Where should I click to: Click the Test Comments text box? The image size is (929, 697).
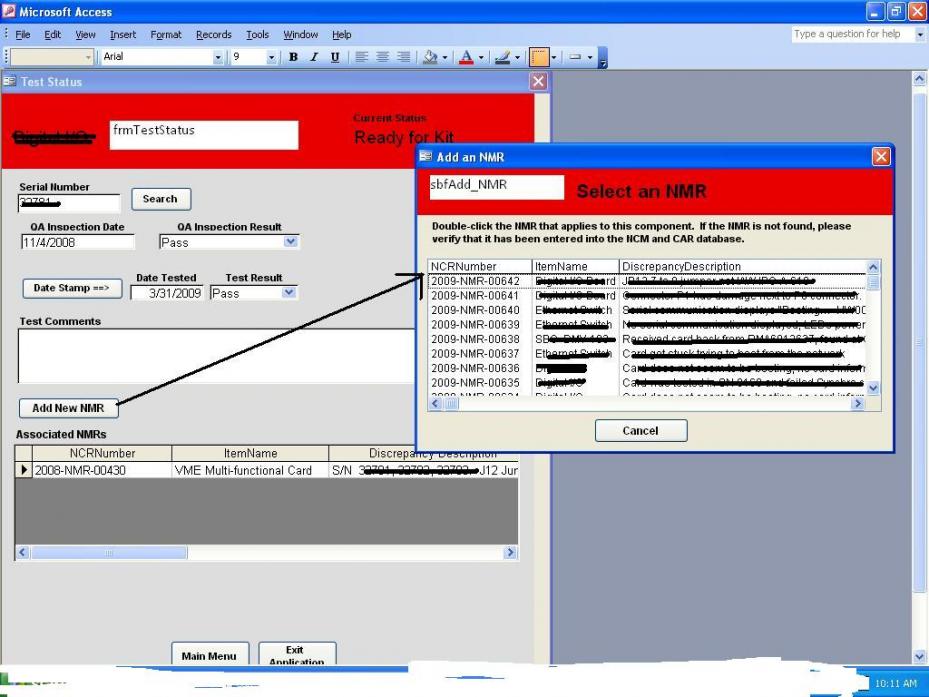217,356
